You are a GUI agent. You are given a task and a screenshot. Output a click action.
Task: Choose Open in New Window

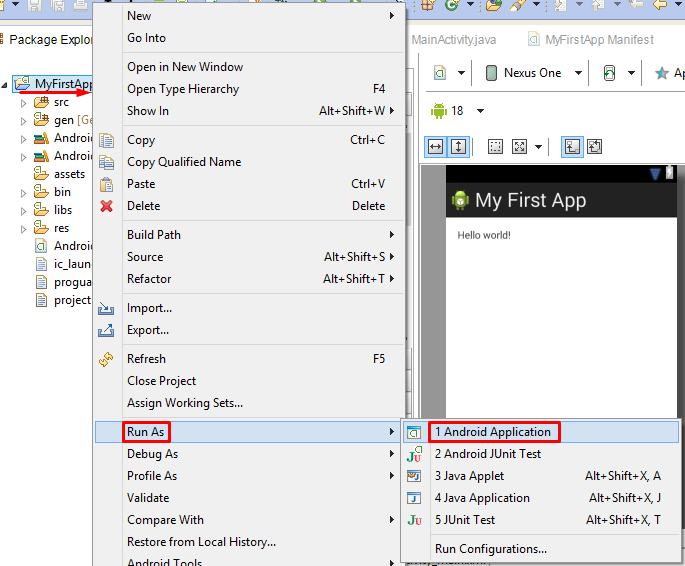[248, 67]
